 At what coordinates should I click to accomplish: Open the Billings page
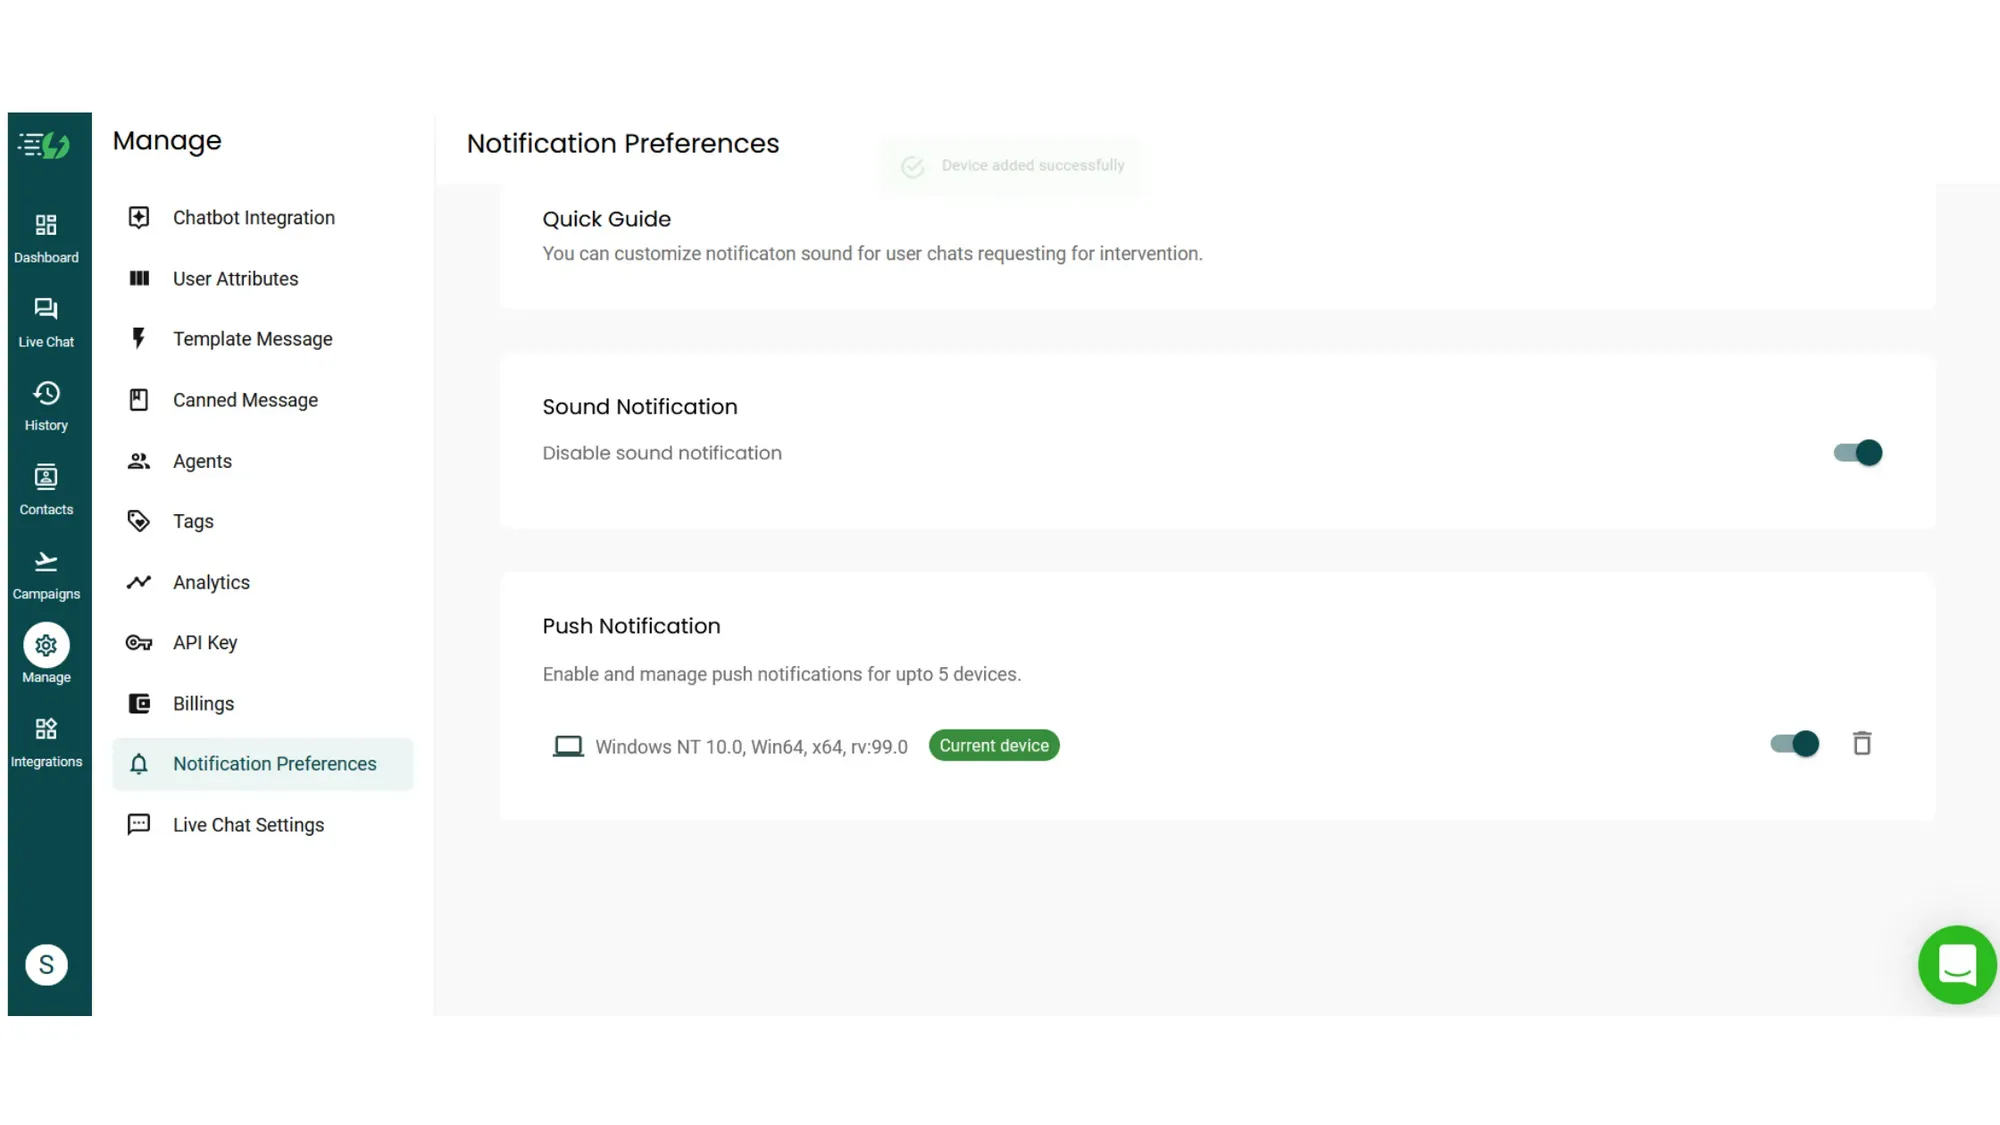click(x=203, y=703)
